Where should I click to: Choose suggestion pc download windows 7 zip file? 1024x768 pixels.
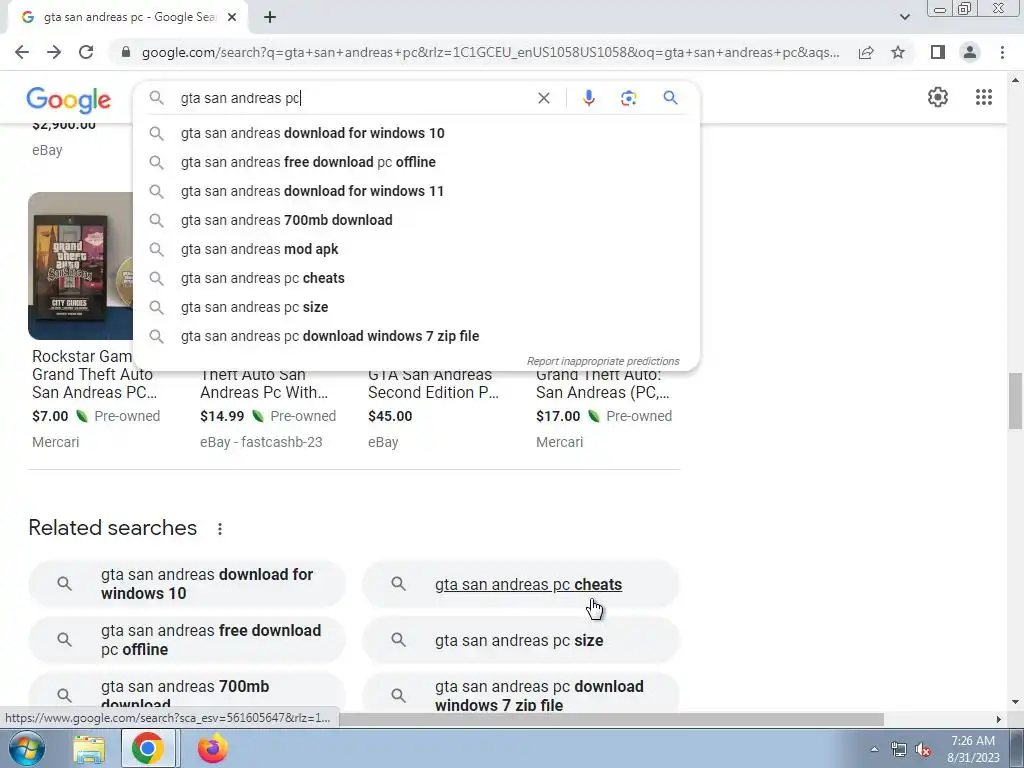click(x=416, y=336)
